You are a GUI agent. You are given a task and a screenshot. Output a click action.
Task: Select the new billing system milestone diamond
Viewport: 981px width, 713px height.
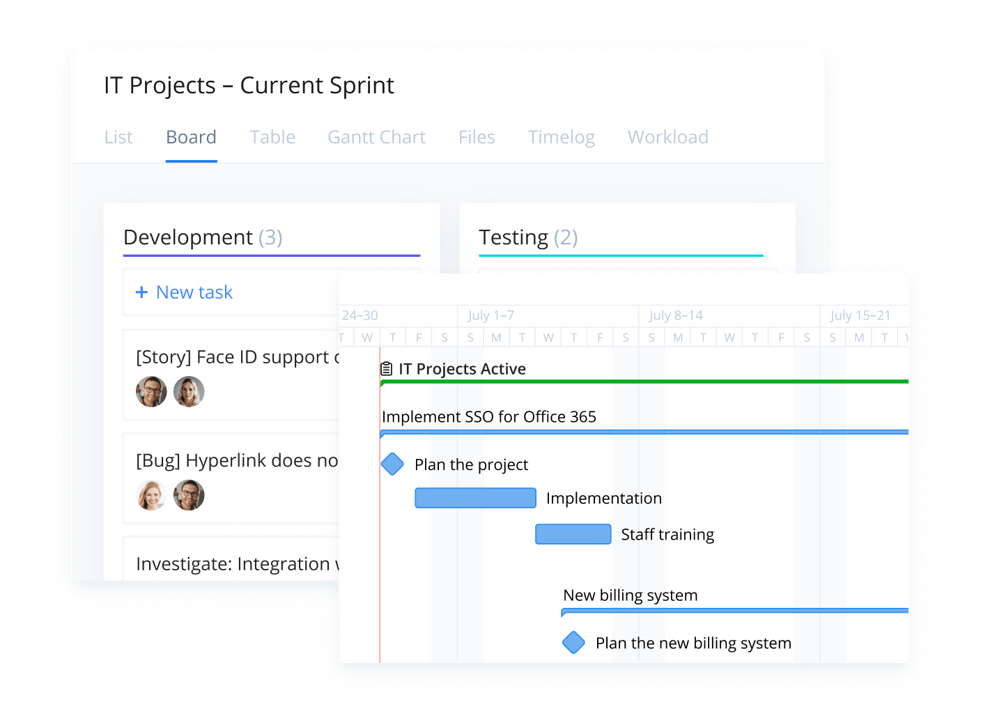(x=573, y=642)
